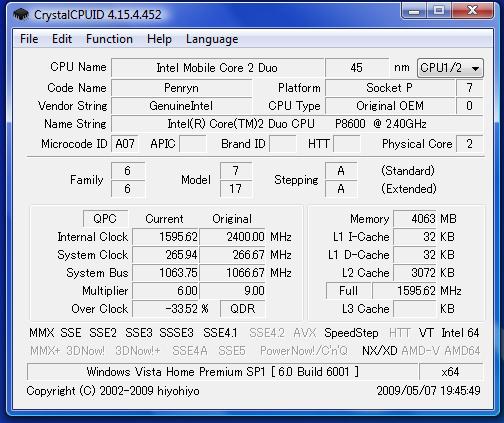Click the CrystalCPUID chip icon in title bar
504x423 pixels.
21,15
